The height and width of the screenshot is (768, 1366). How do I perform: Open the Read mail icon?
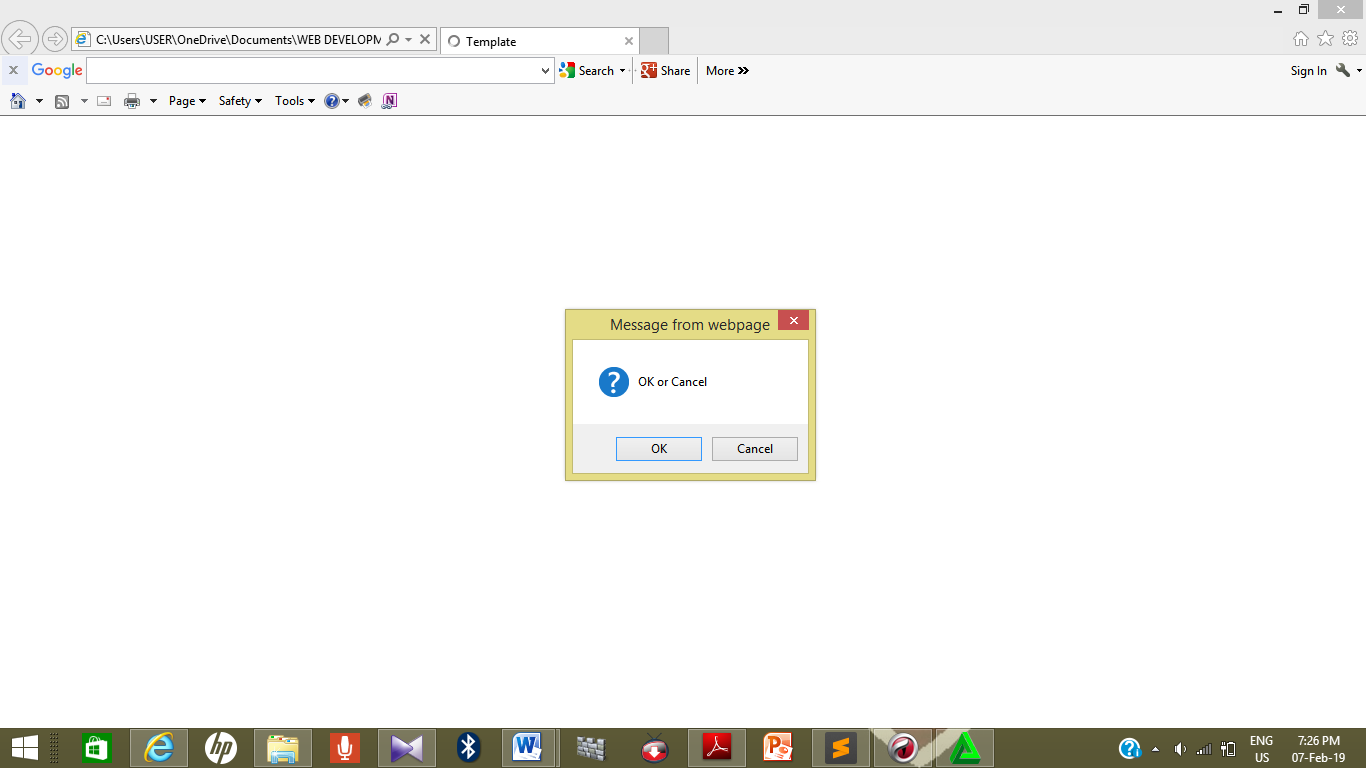coord(104,100)
